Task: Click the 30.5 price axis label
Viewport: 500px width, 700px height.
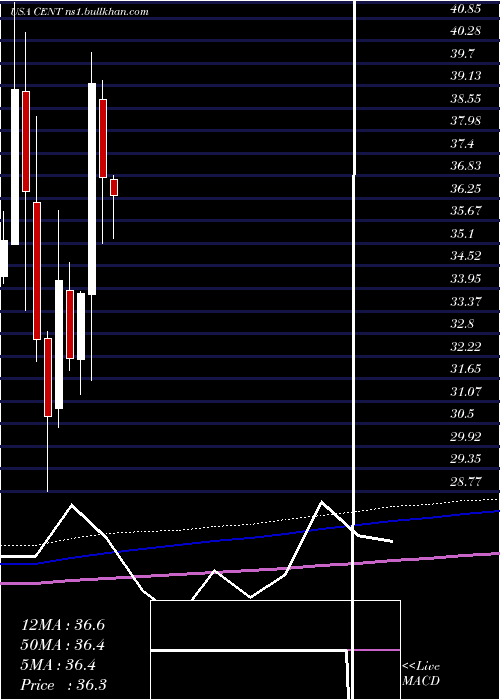Action: (462, 414)
